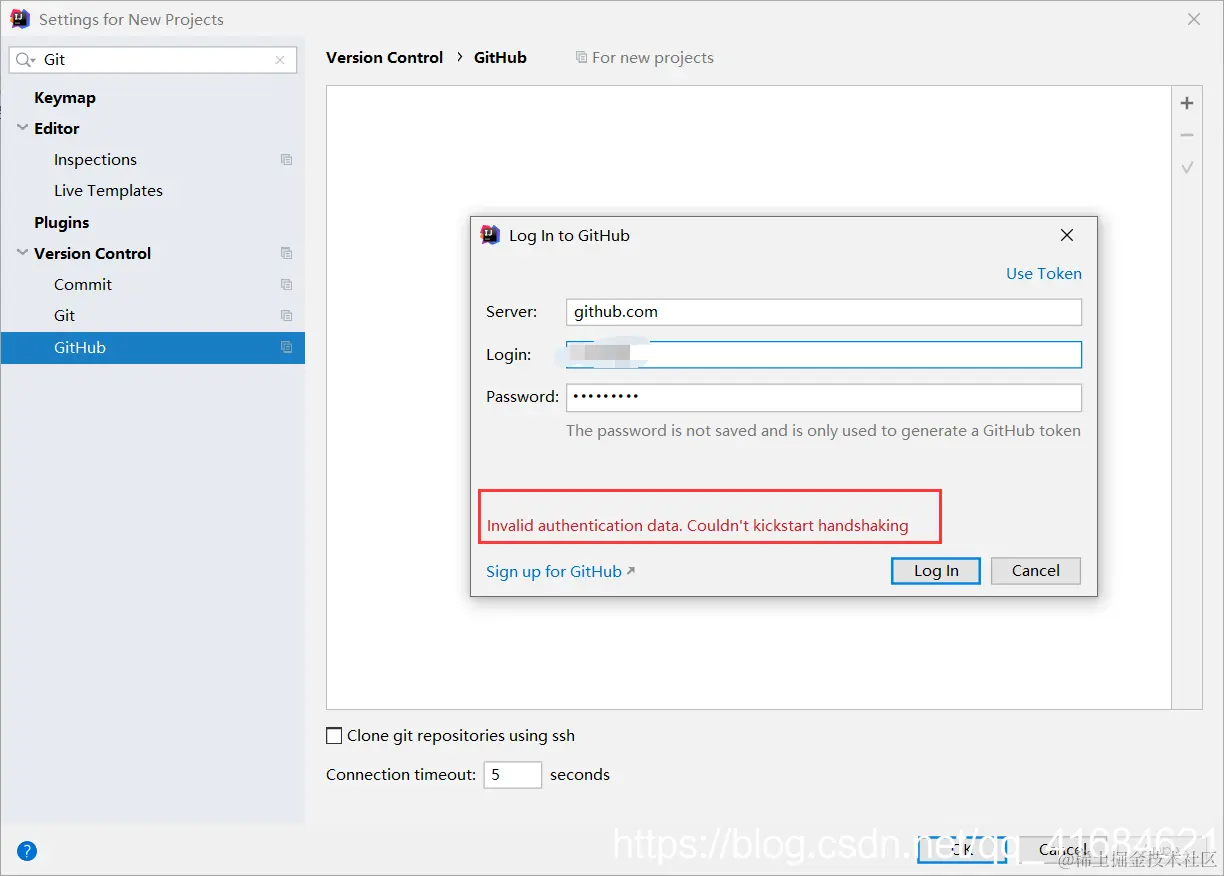Open Git settings page
1224x876 pixels.
tap(65, 316)
